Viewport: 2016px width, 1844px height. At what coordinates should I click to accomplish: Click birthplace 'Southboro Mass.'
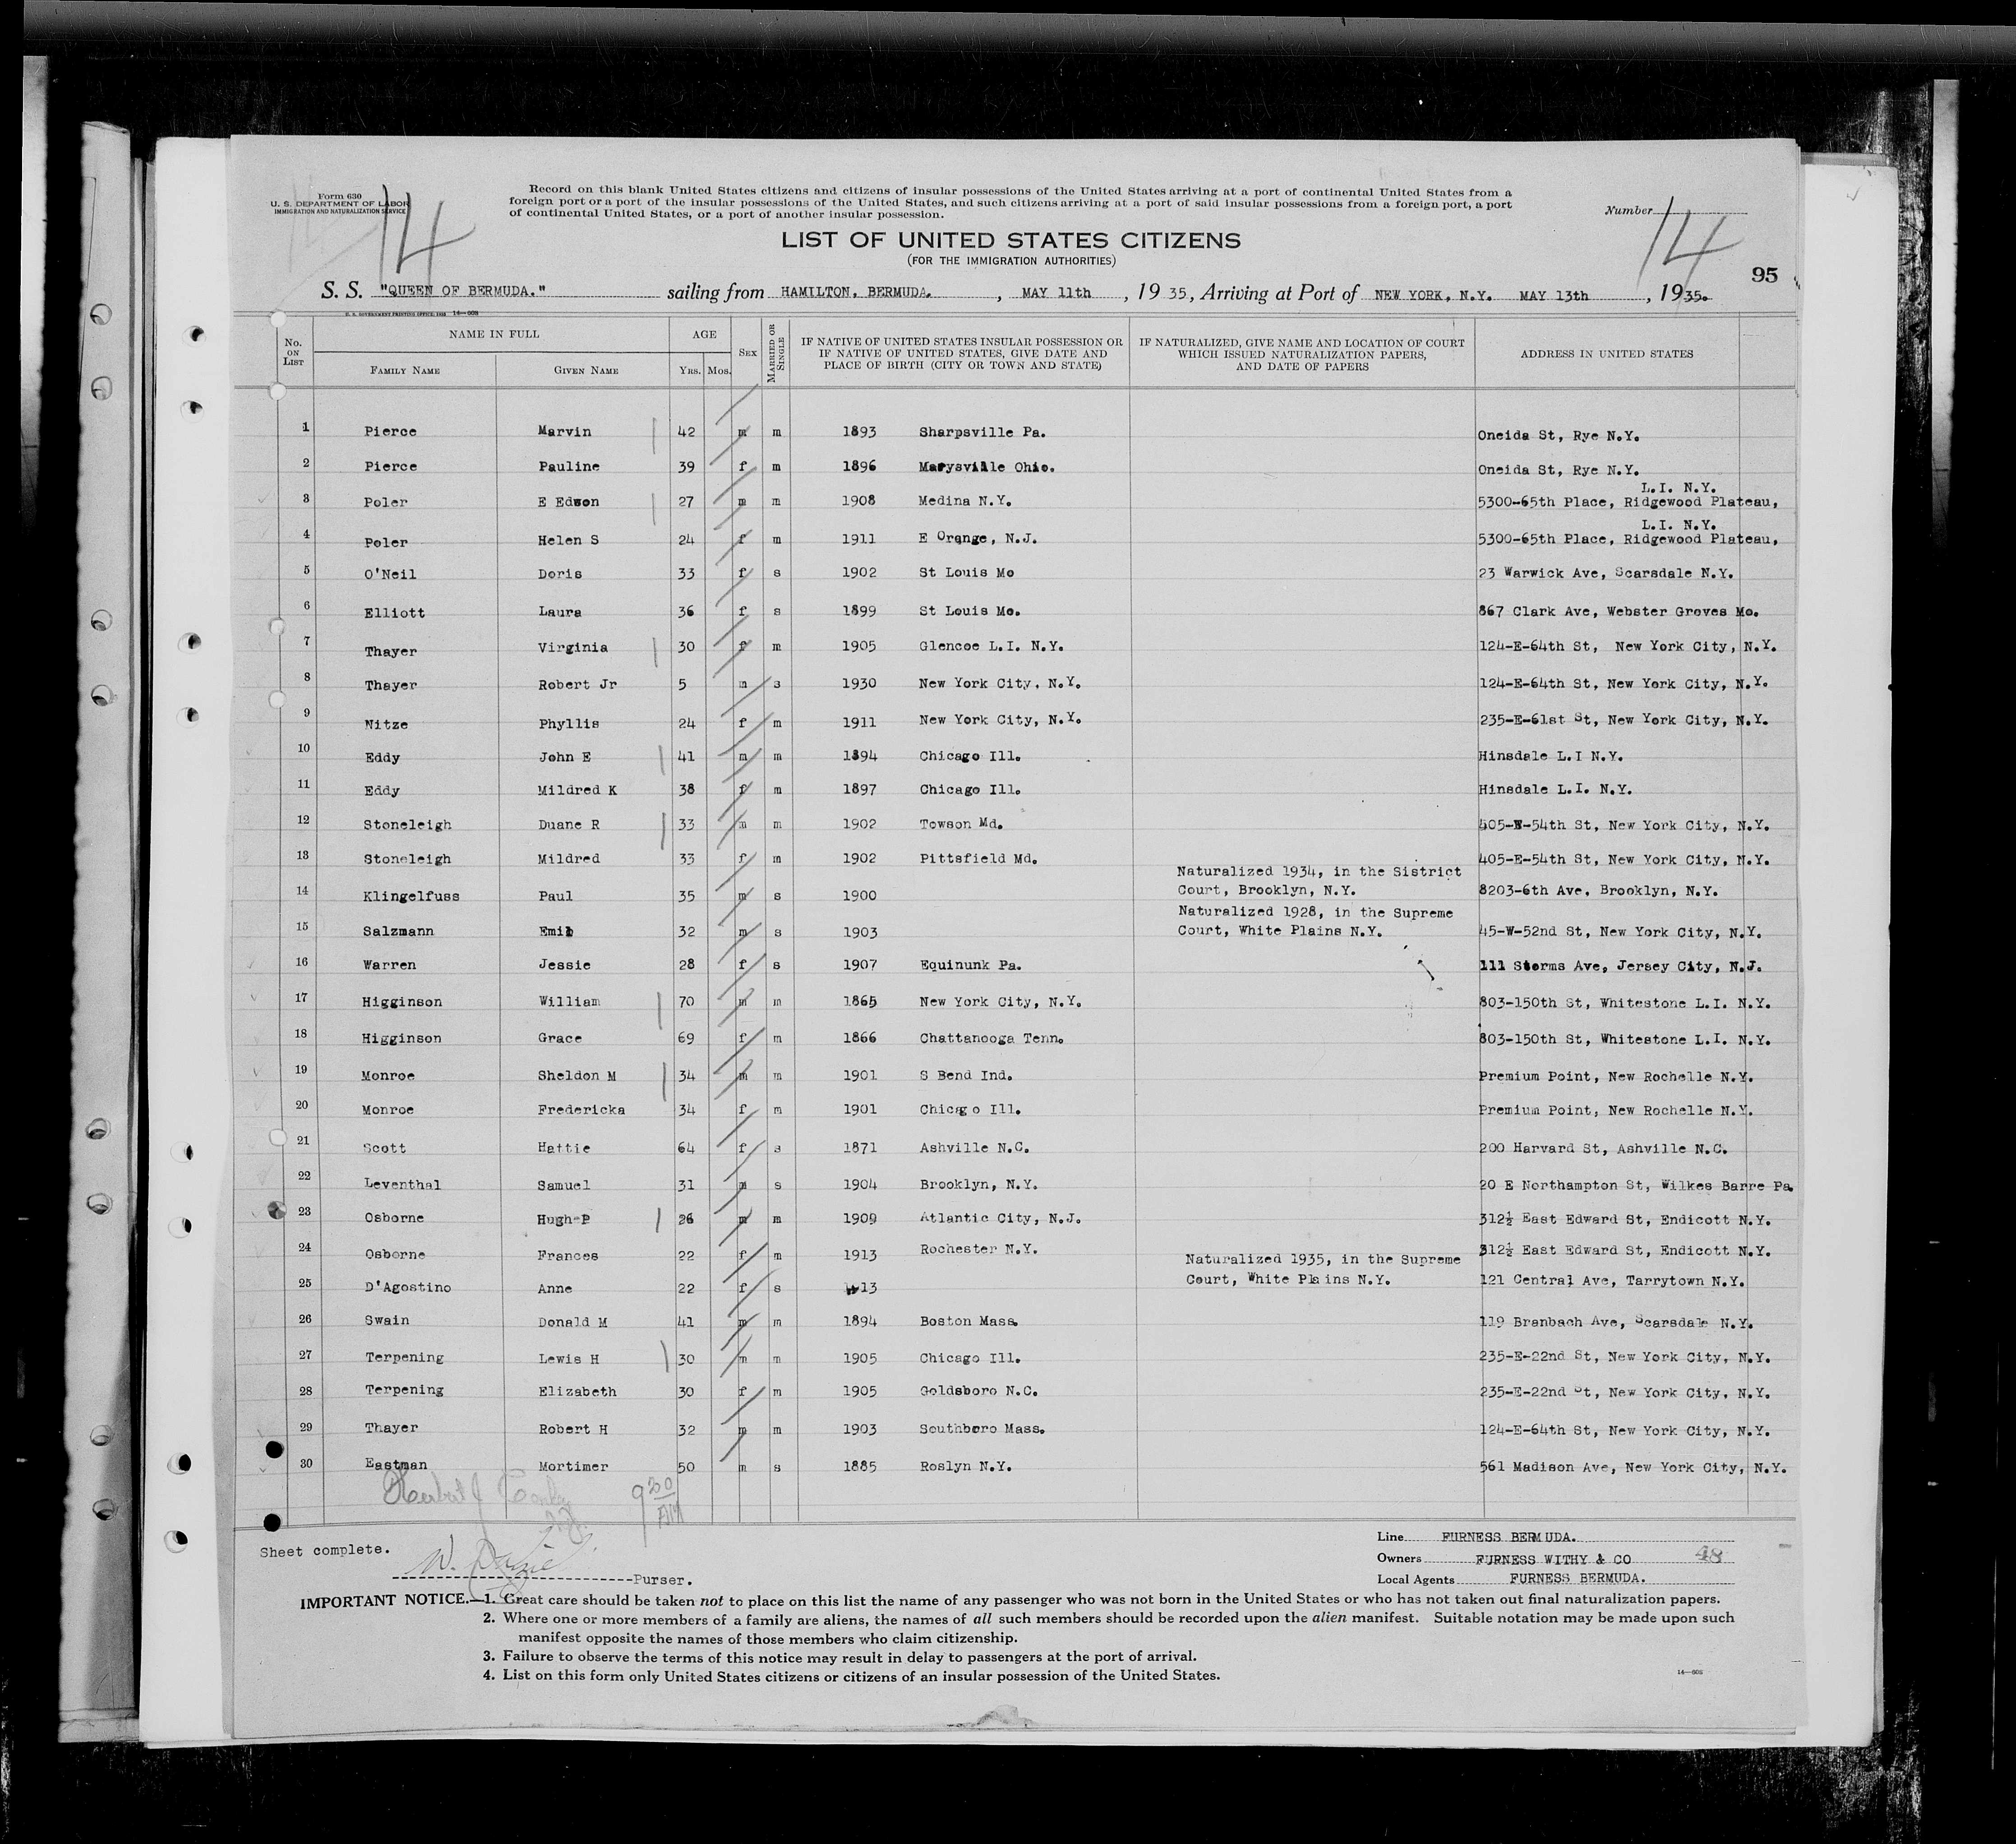[982, 1430]
